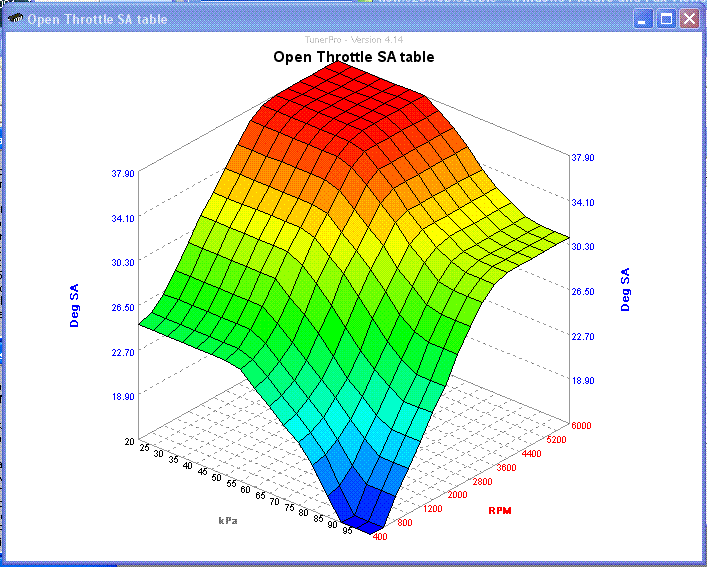The width and height of the screenshot is (709, 568).
Task: Click the TunerPro Version 4.14 label
Action: 354,40
